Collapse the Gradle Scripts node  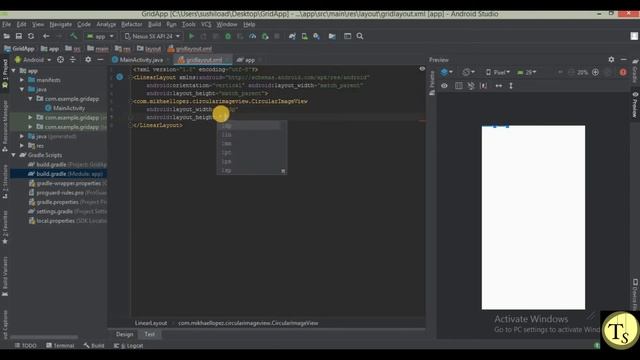click(13, 155)
